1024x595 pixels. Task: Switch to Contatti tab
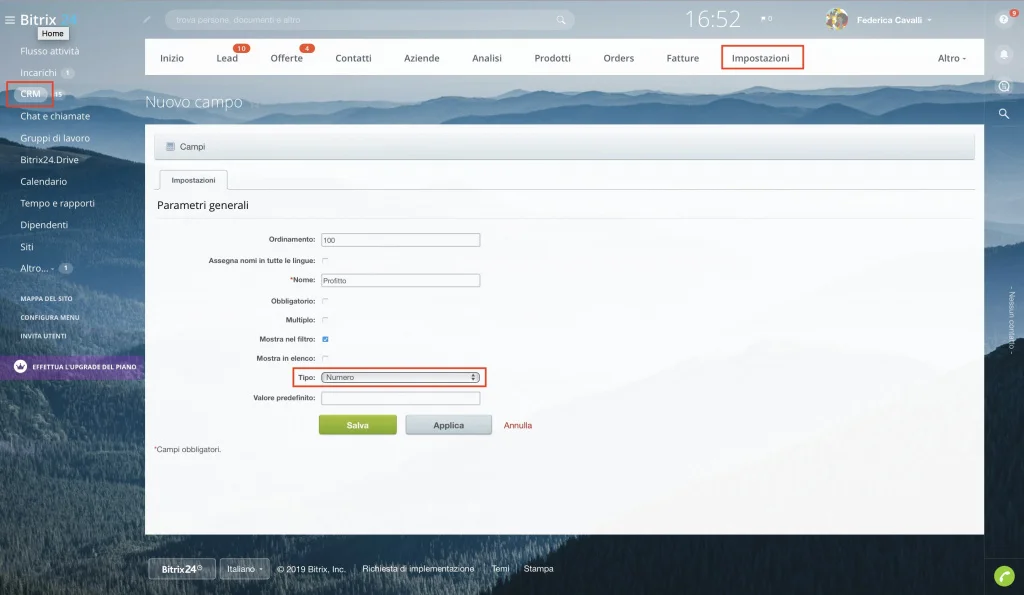[x=353, y=58]
